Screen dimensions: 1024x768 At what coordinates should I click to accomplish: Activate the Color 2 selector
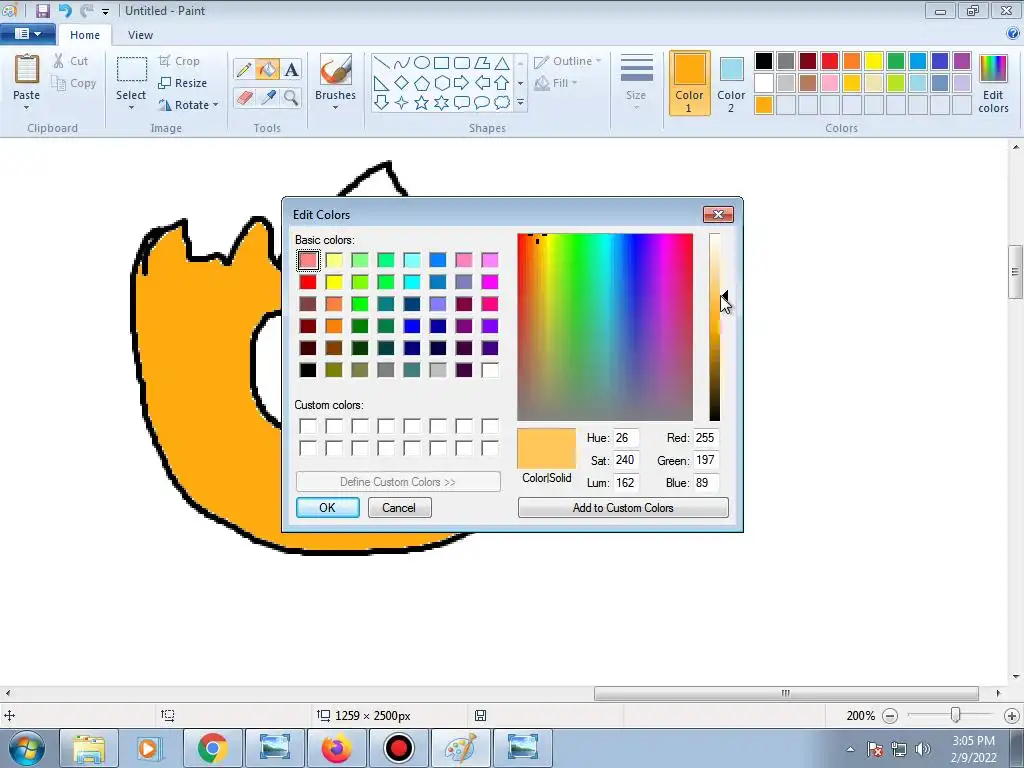click(x=731, y=83)
